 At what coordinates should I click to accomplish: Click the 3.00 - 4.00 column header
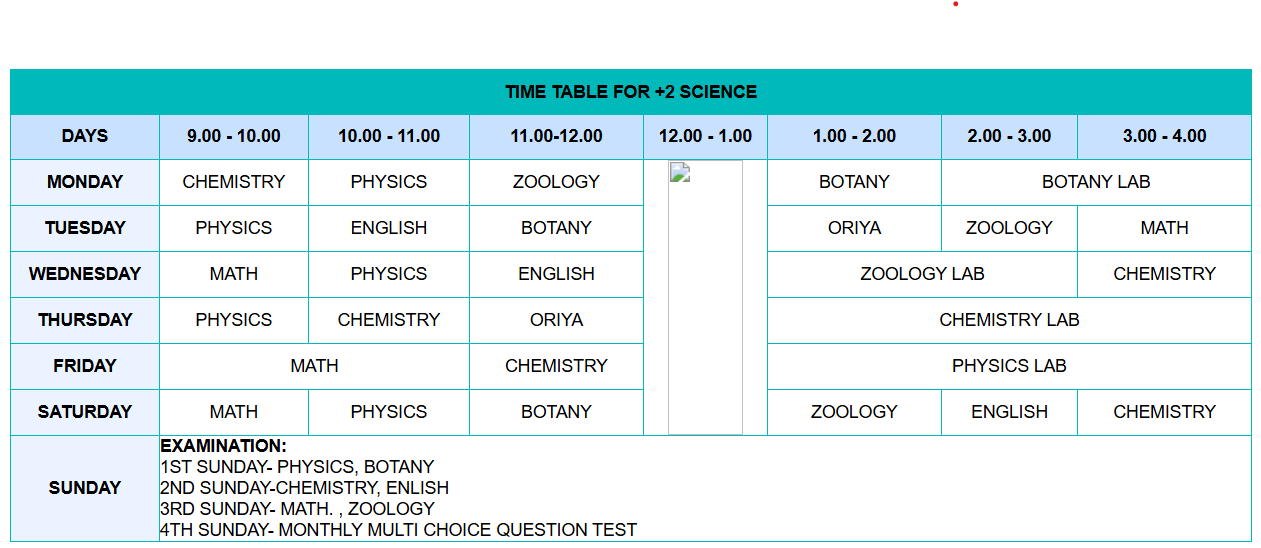tap(1164, 136)
